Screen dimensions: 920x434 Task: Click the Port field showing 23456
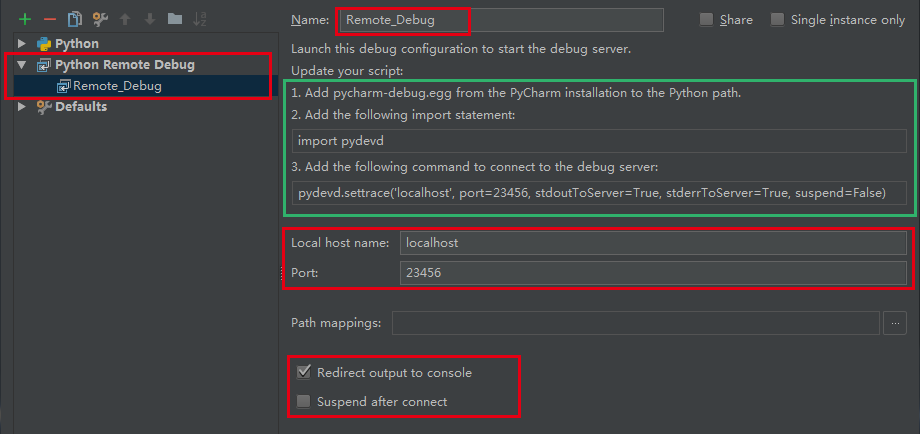[x=653, y=273]
